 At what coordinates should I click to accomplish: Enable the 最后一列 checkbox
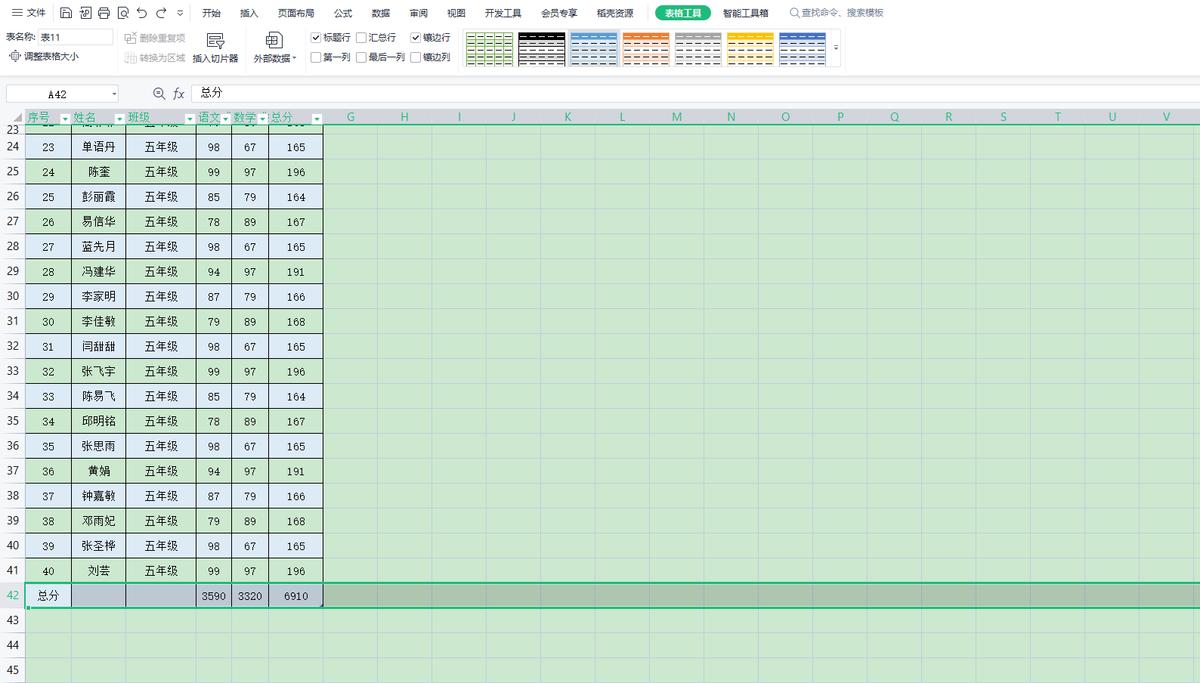pos(362,57)
